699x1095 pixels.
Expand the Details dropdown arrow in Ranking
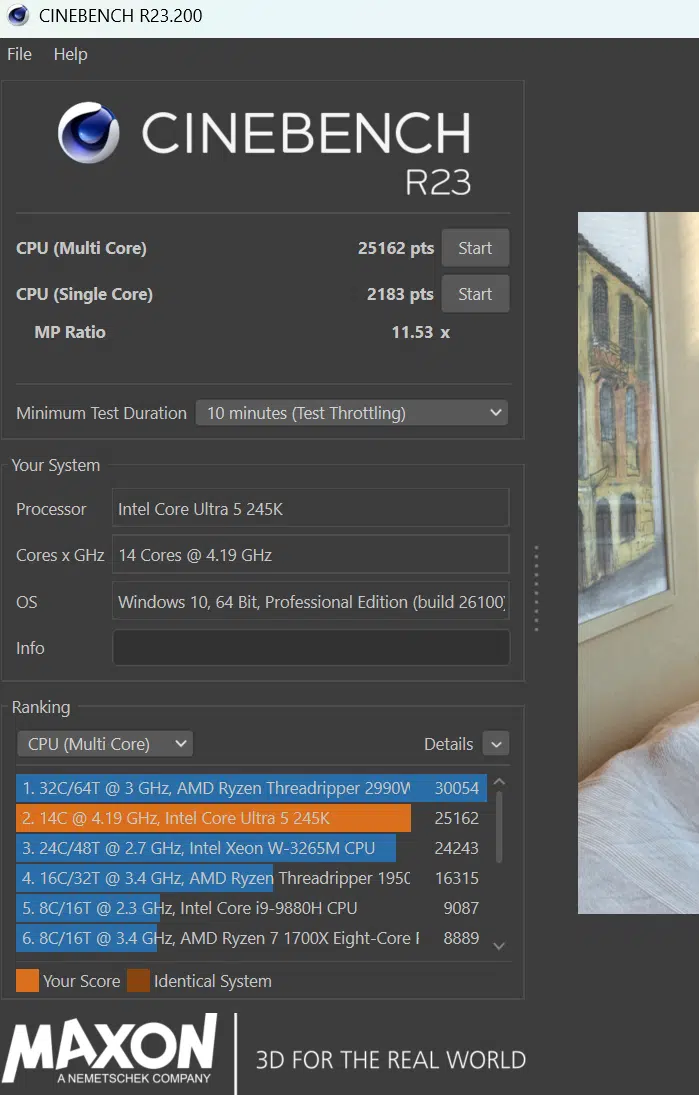[496, 744]
